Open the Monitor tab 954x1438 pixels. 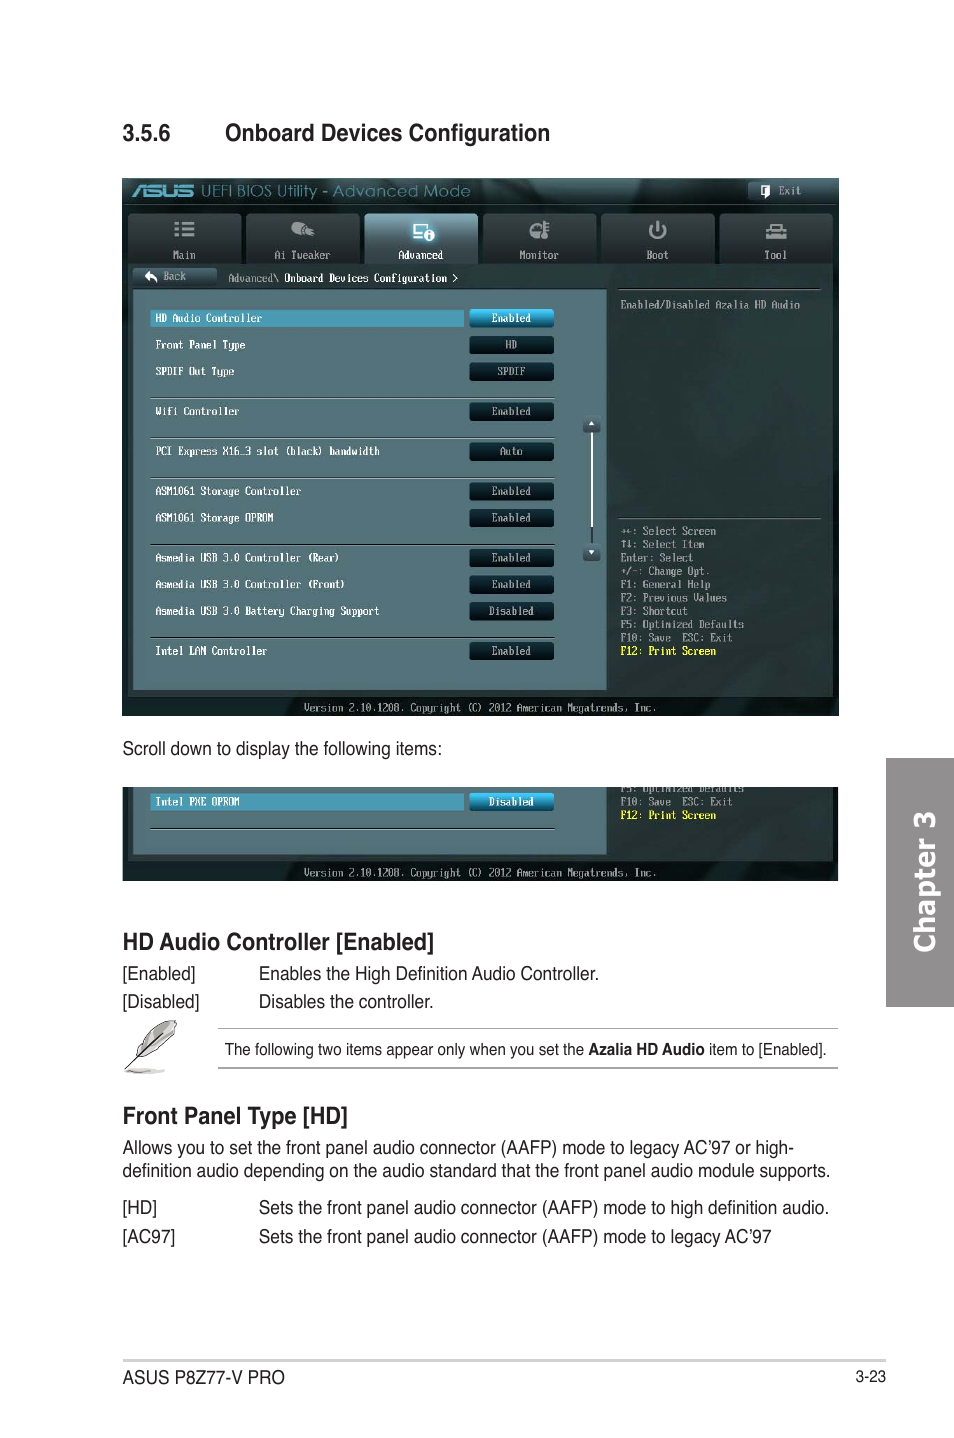tap(539, 238)
